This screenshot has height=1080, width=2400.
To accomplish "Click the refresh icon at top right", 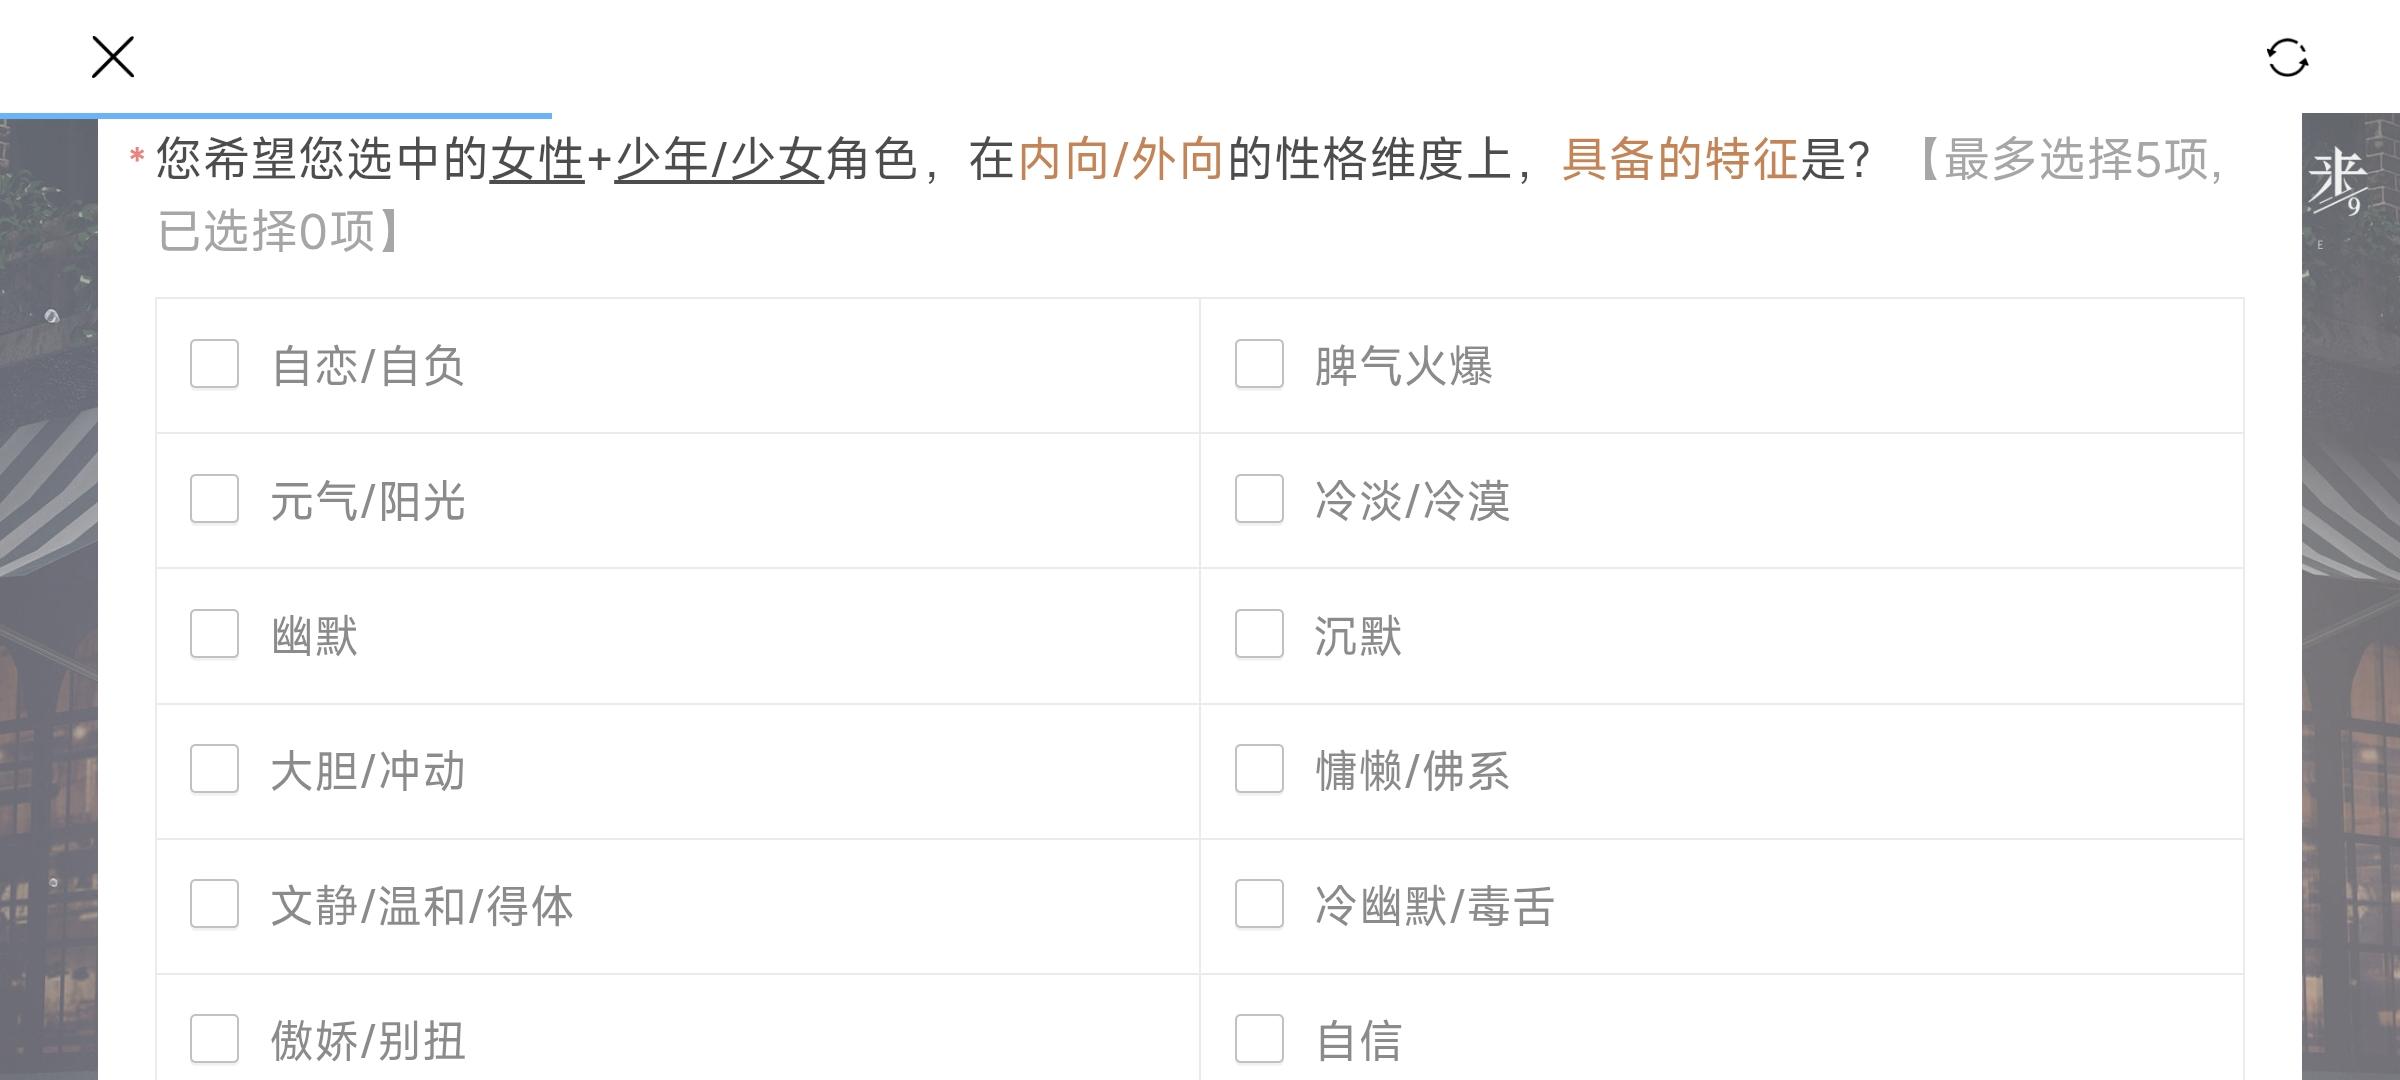I will [x=2287, y=58].
